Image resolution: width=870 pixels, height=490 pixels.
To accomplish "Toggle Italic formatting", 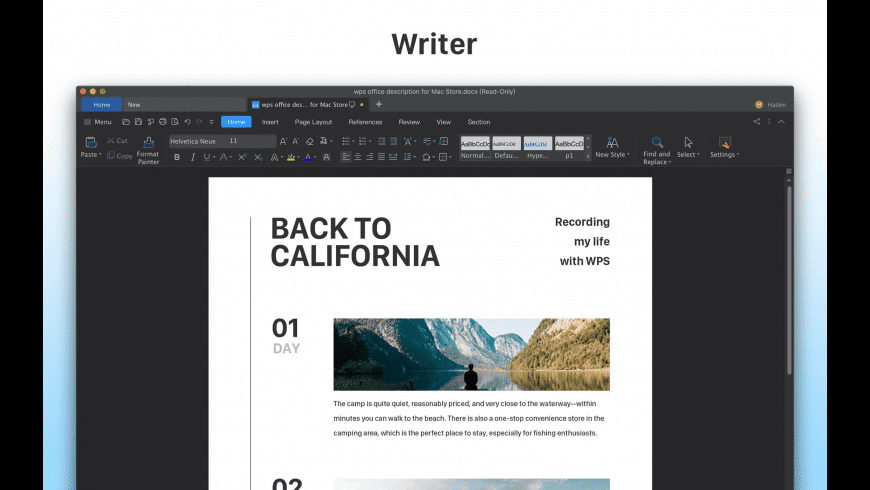I will coord(193,158).
